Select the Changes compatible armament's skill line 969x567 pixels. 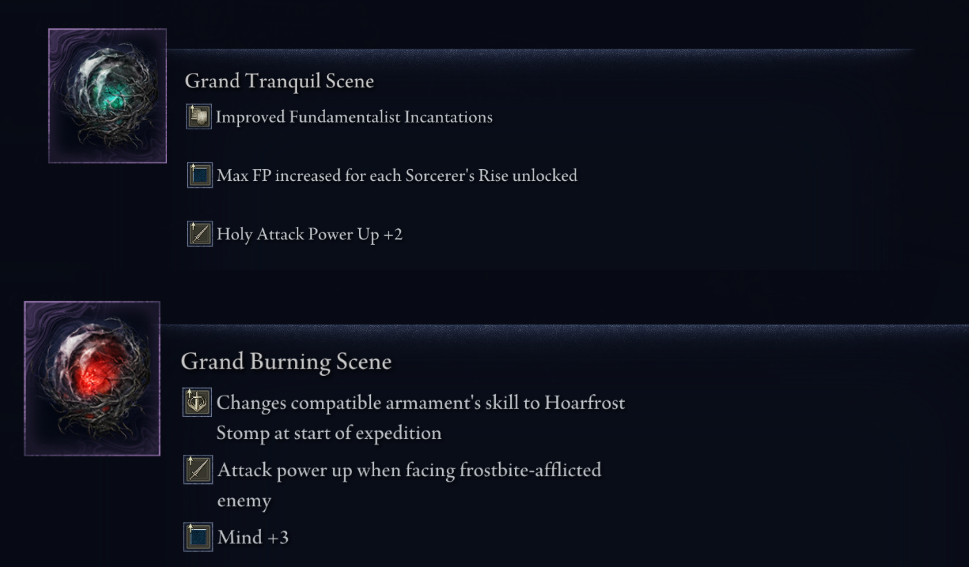tap(421, 403)
